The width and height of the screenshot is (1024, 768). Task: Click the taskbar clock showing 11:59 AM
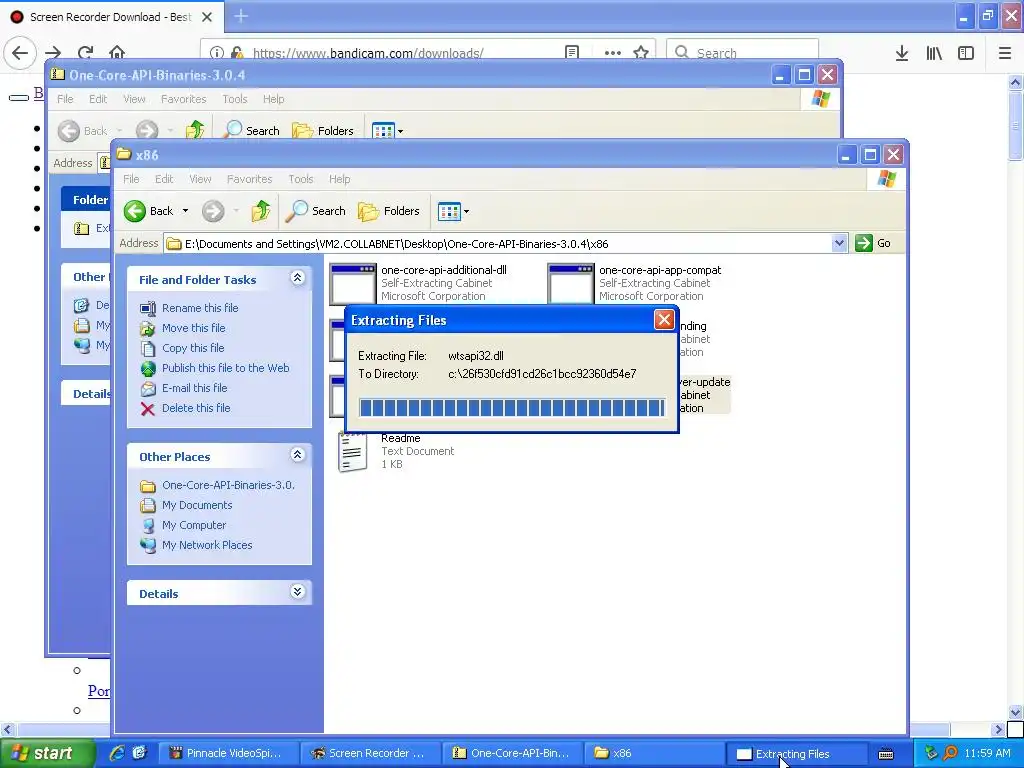tap(987, 753)
